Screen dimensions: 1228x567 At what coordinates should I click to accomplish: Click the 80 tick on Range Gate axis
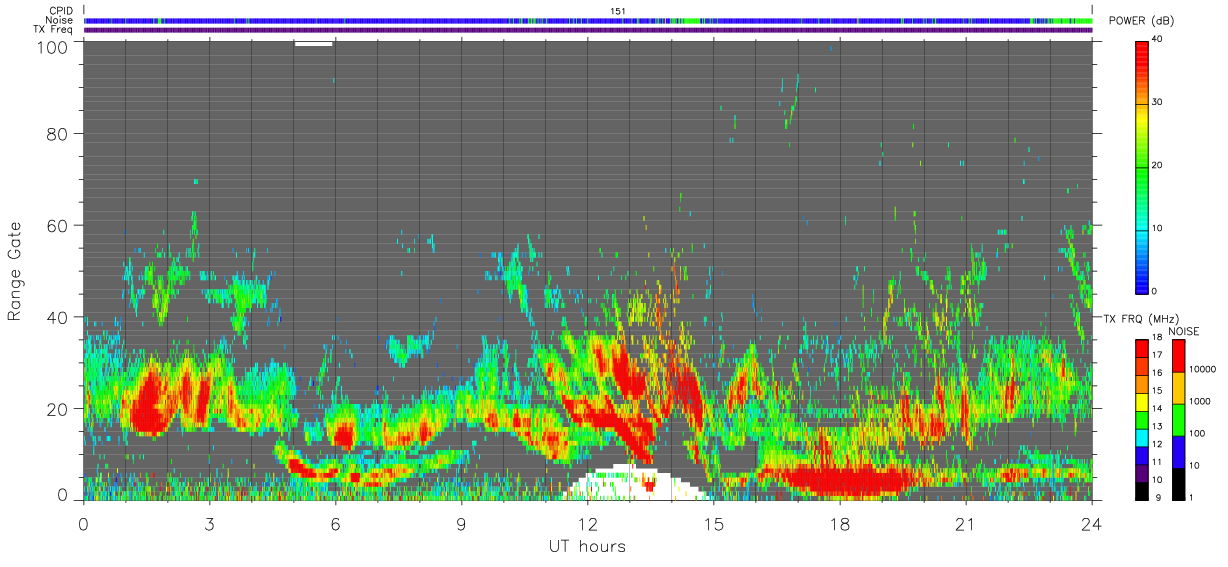[57, 133]
